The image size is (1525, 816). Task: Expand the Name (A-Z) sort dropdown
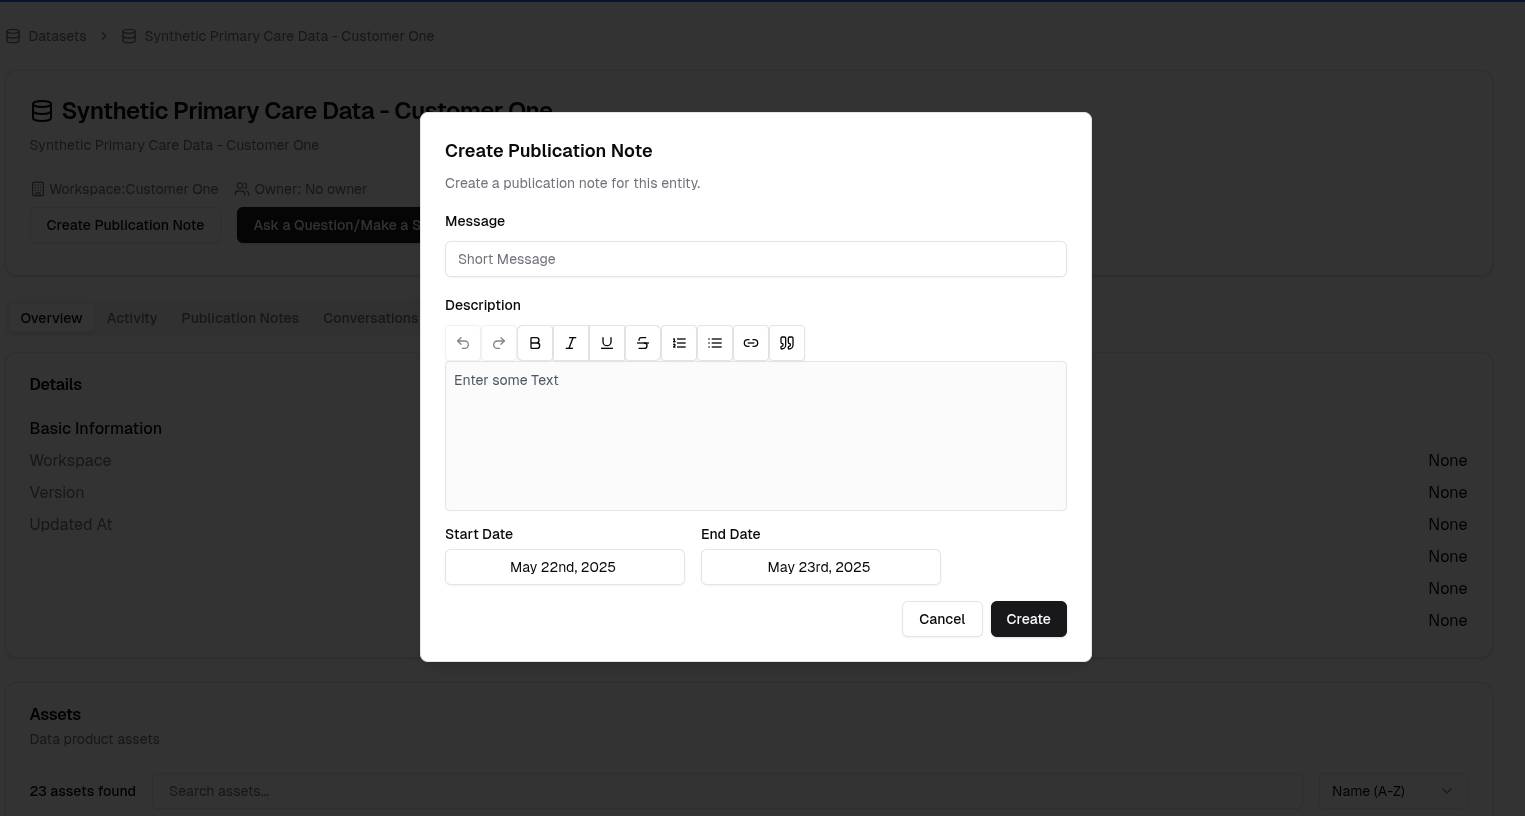click(1392, 791)
